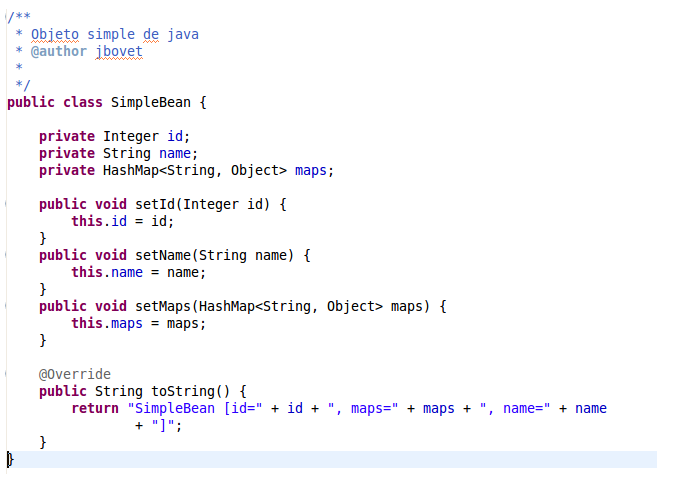Click the "String name" parameter of setName
The height and width of the screenshot is (477, 700).
tap(243, 255)
